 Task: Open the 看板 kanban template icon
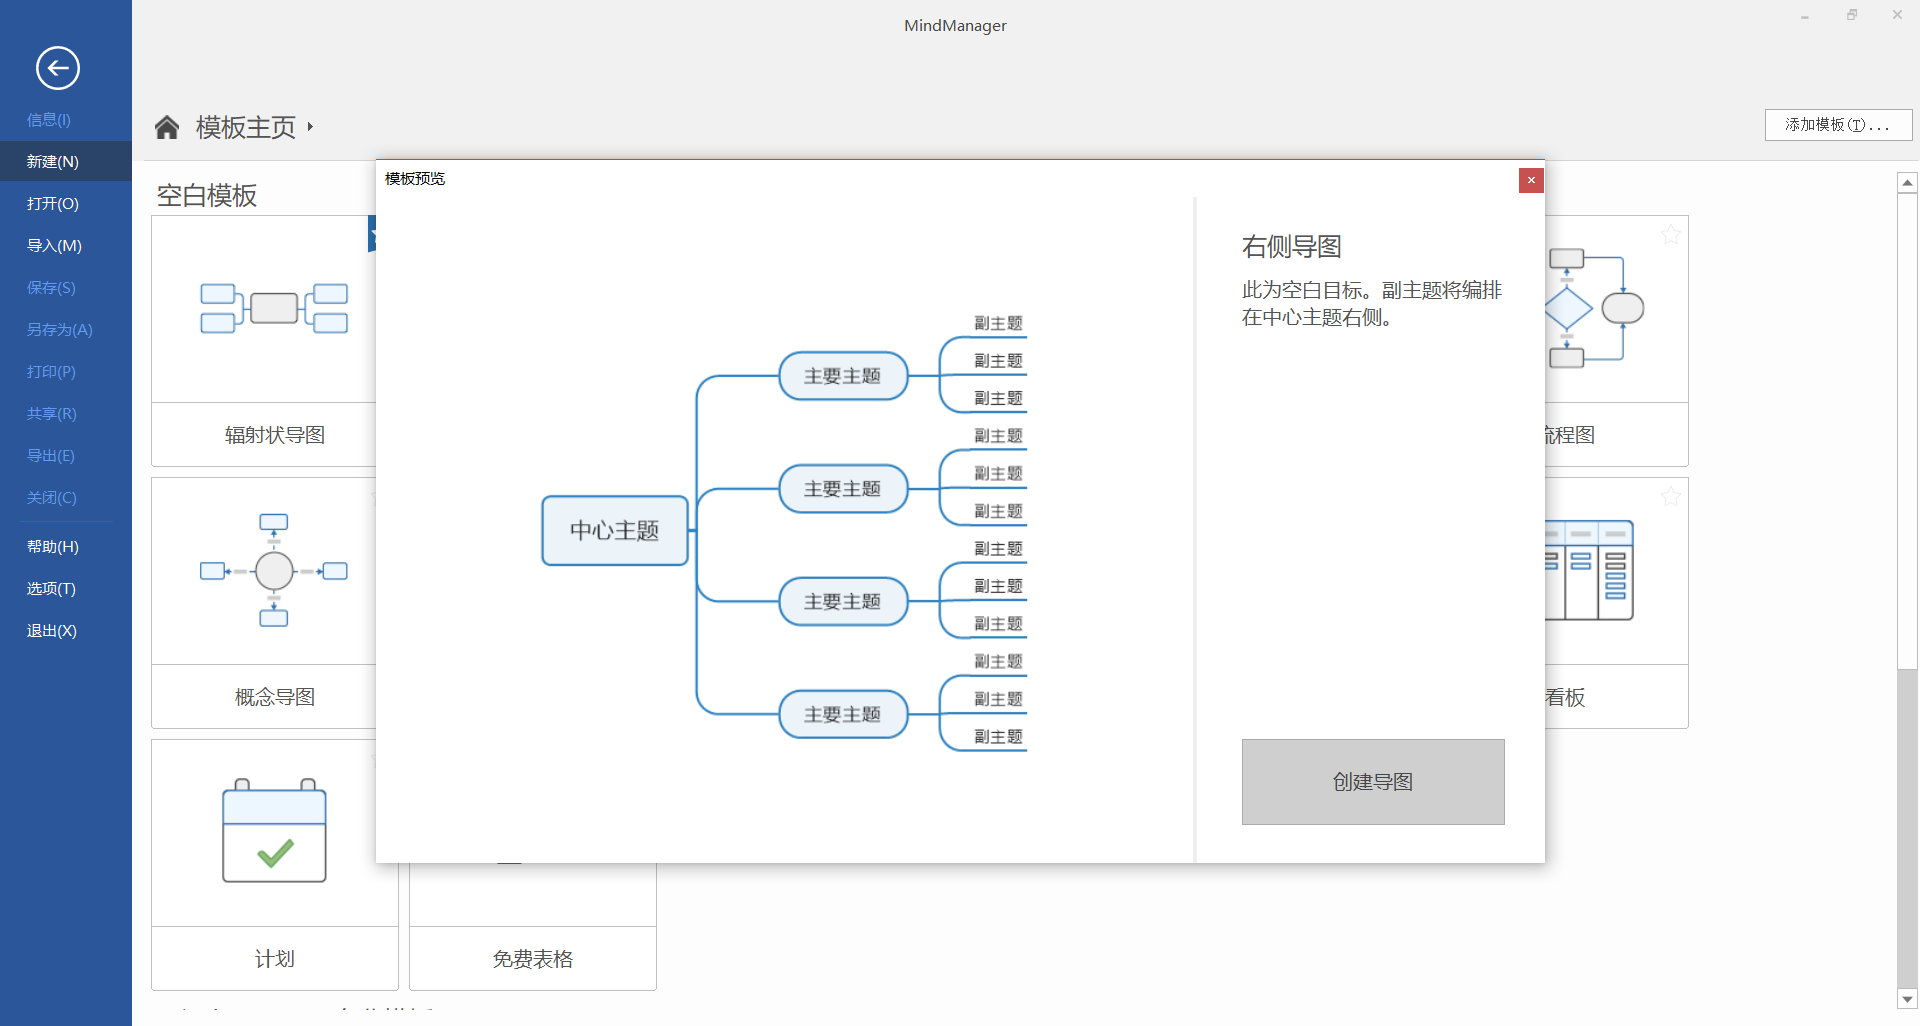pyautogui.click(x=1589, y=570)
